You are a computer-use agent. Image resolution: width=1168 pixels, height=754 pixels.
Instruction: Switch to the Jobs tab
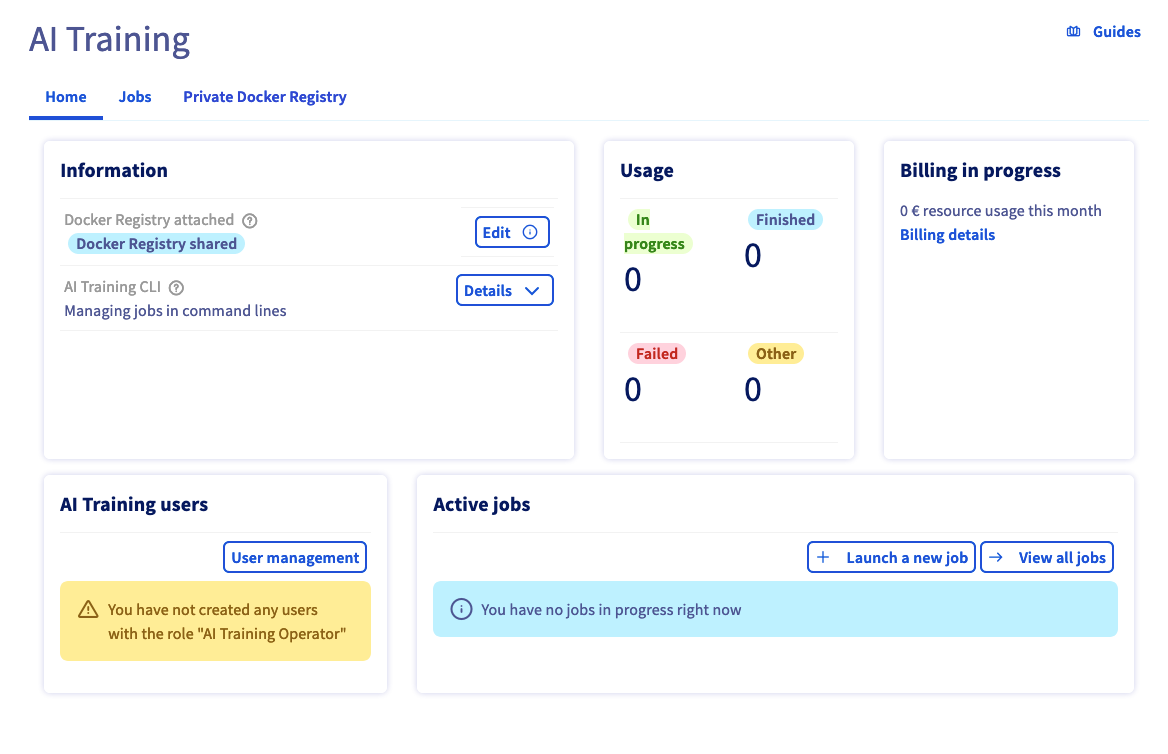point(135,97)
